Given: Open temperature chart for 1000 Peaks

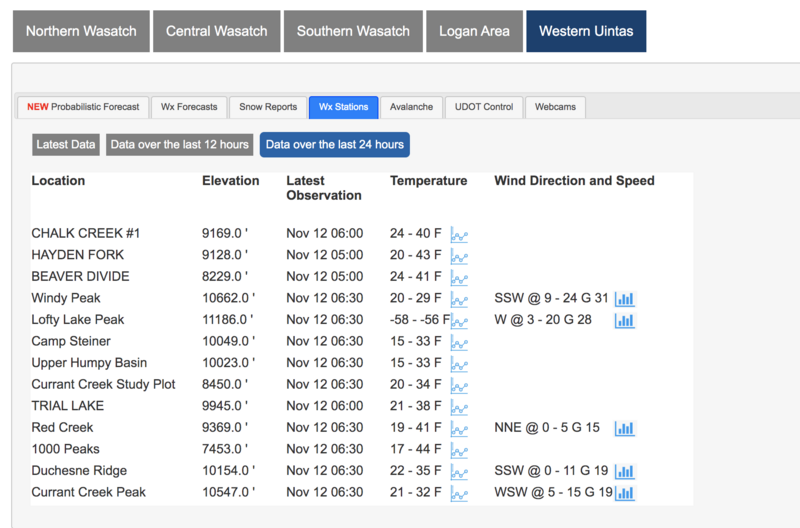Looking at the screenshot, I should [x=460, y=451].
